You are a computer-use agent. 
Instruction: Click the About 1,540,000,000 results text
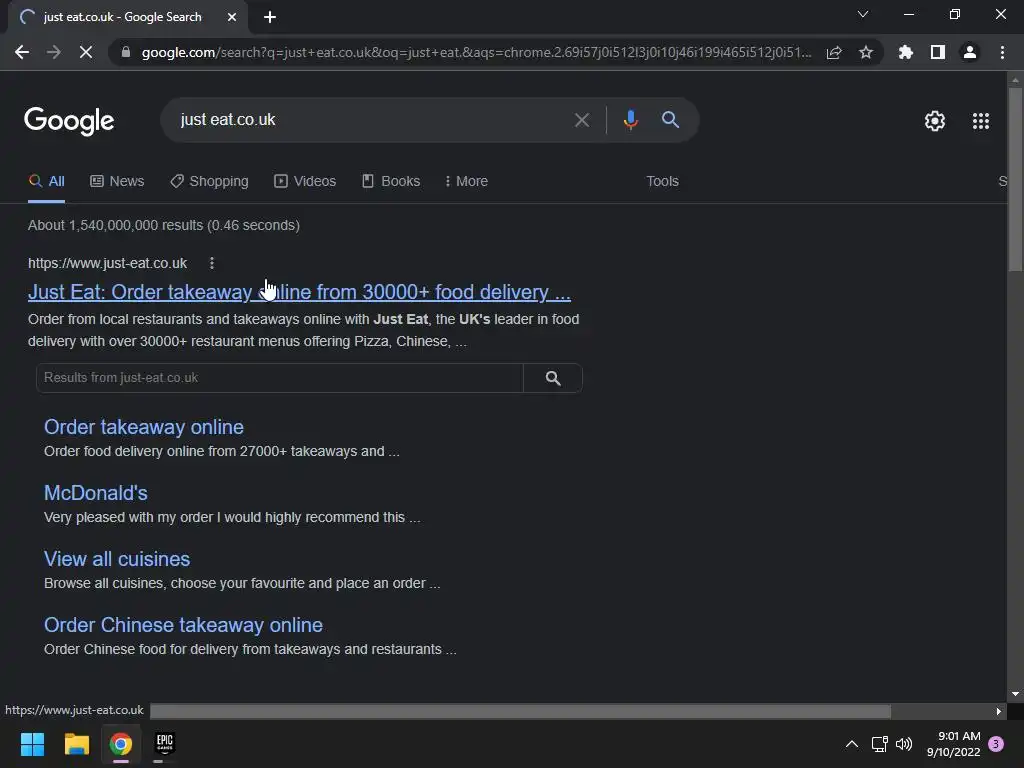164,225
